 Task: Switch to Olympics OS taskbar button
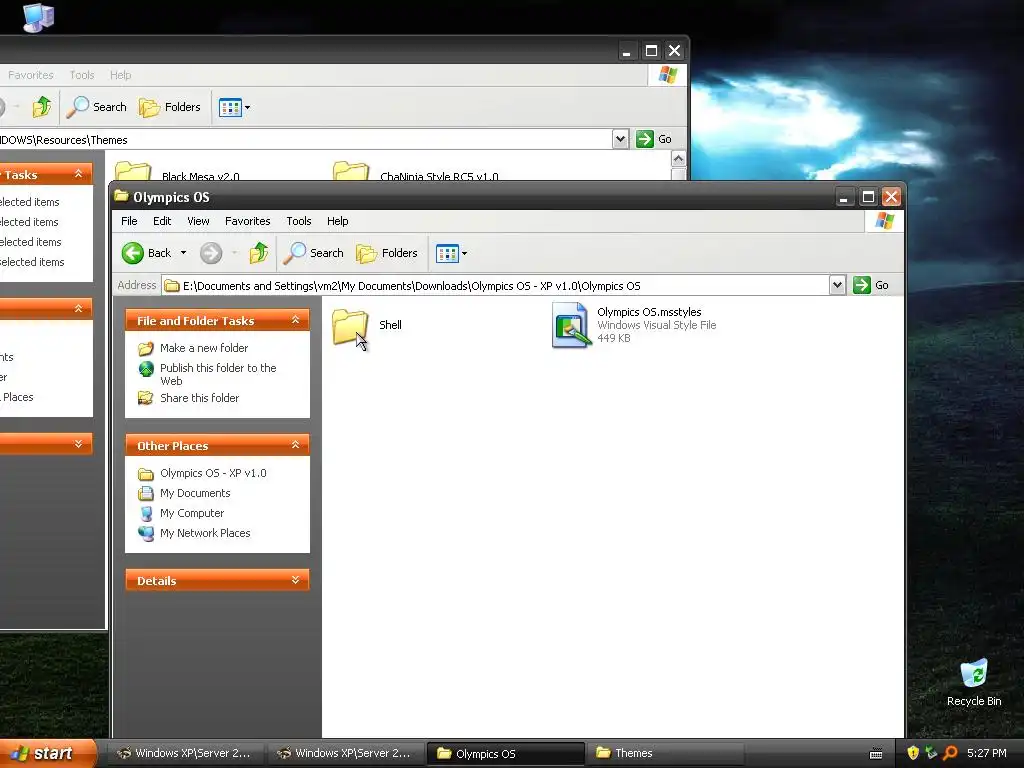505,753
